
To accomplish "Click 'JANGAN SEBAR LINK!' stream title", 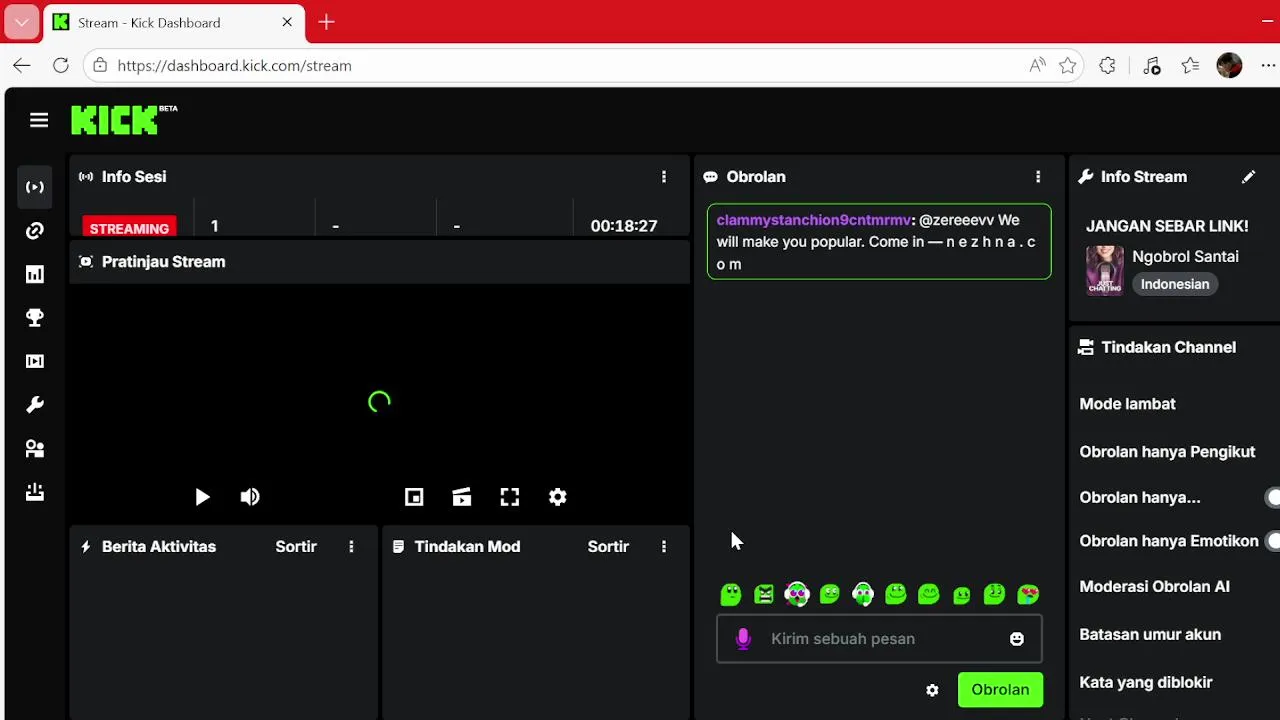I will pos(1167,226).
